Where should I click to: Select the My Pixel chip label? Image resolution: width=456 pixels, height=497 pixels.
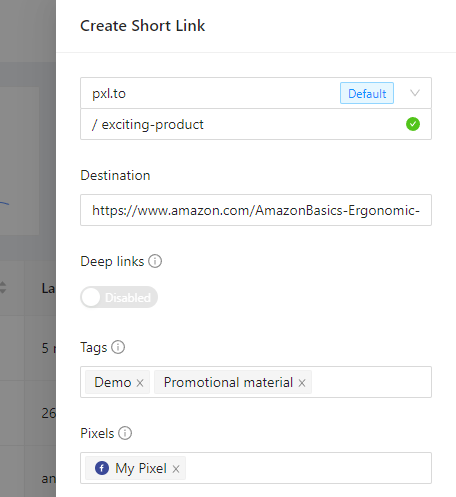pos(141,468)
